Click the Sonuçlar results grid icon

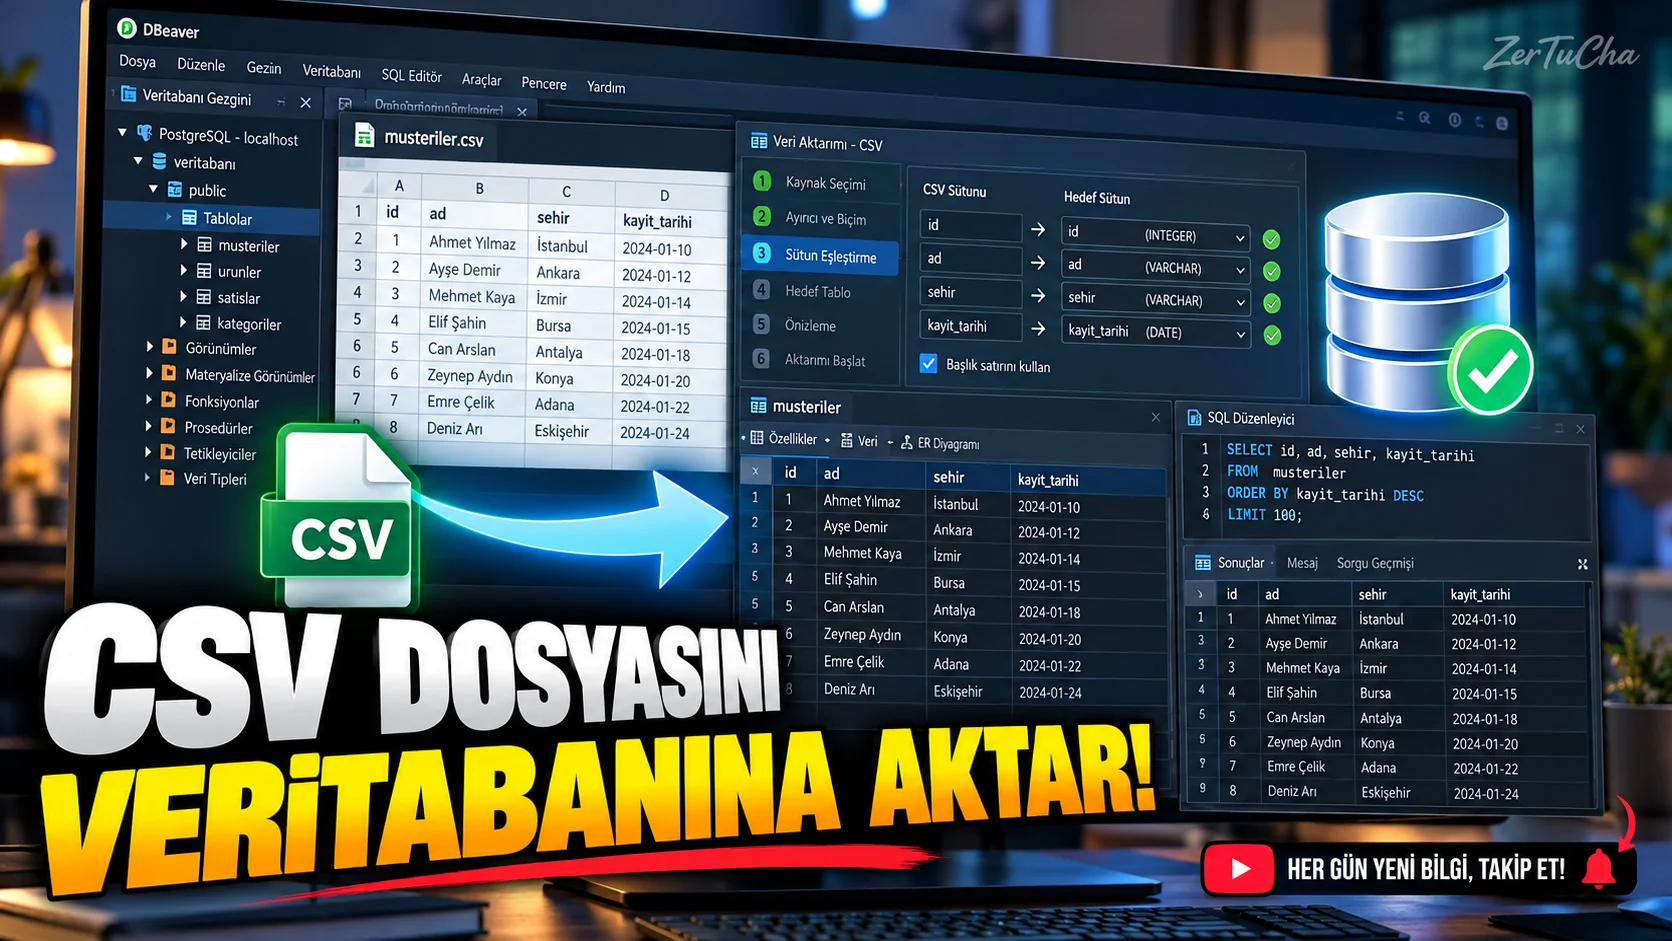1203,562
